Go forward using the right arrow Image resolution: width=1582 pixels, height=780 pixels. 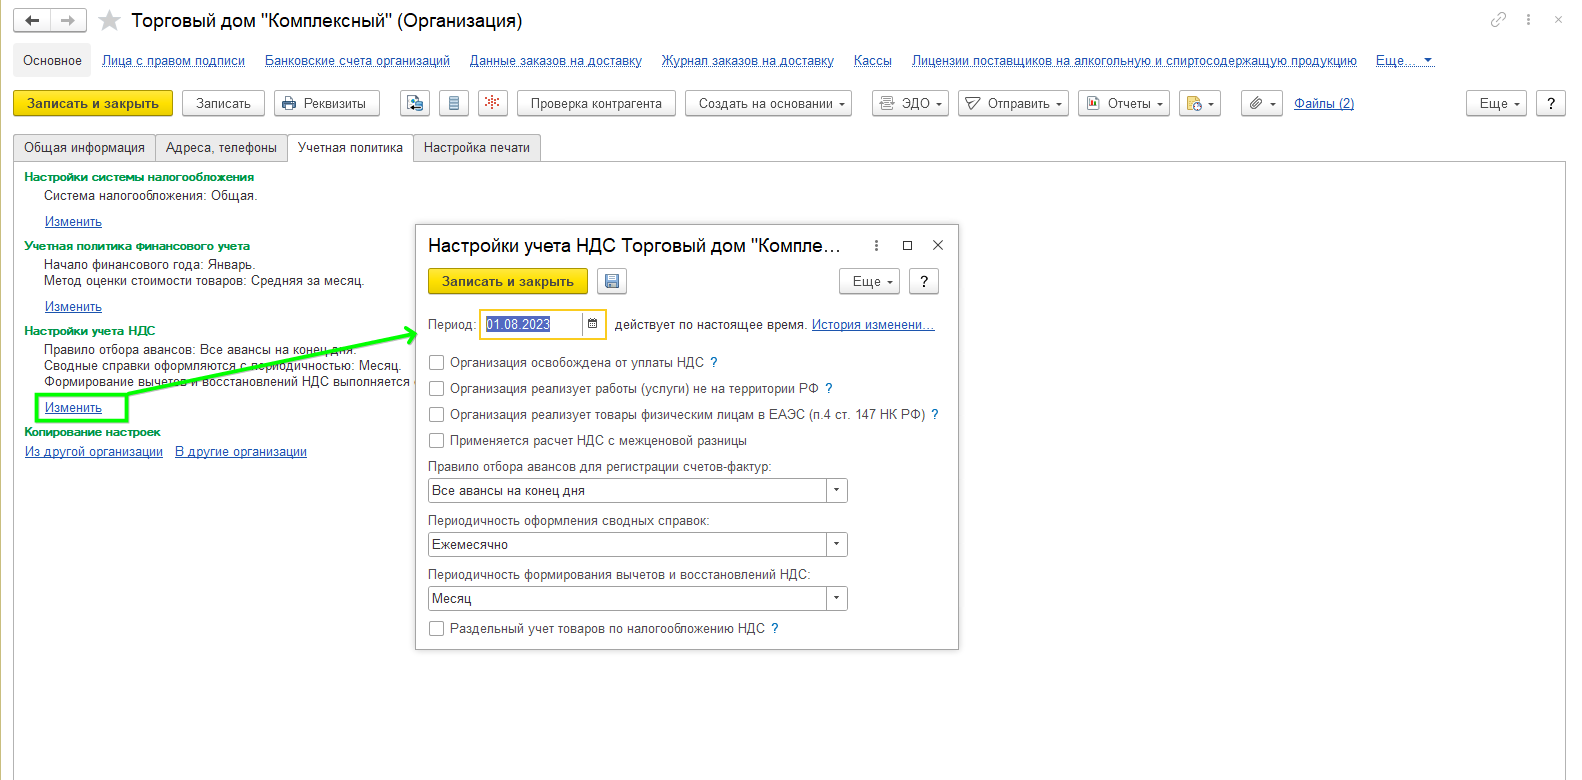pyautogui.click(x=68, y=20)
